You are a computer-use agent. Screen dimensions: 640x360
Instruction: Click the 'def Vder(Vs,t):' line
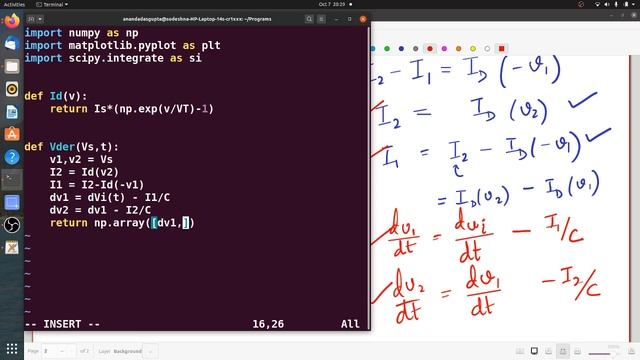click(72, 147)
